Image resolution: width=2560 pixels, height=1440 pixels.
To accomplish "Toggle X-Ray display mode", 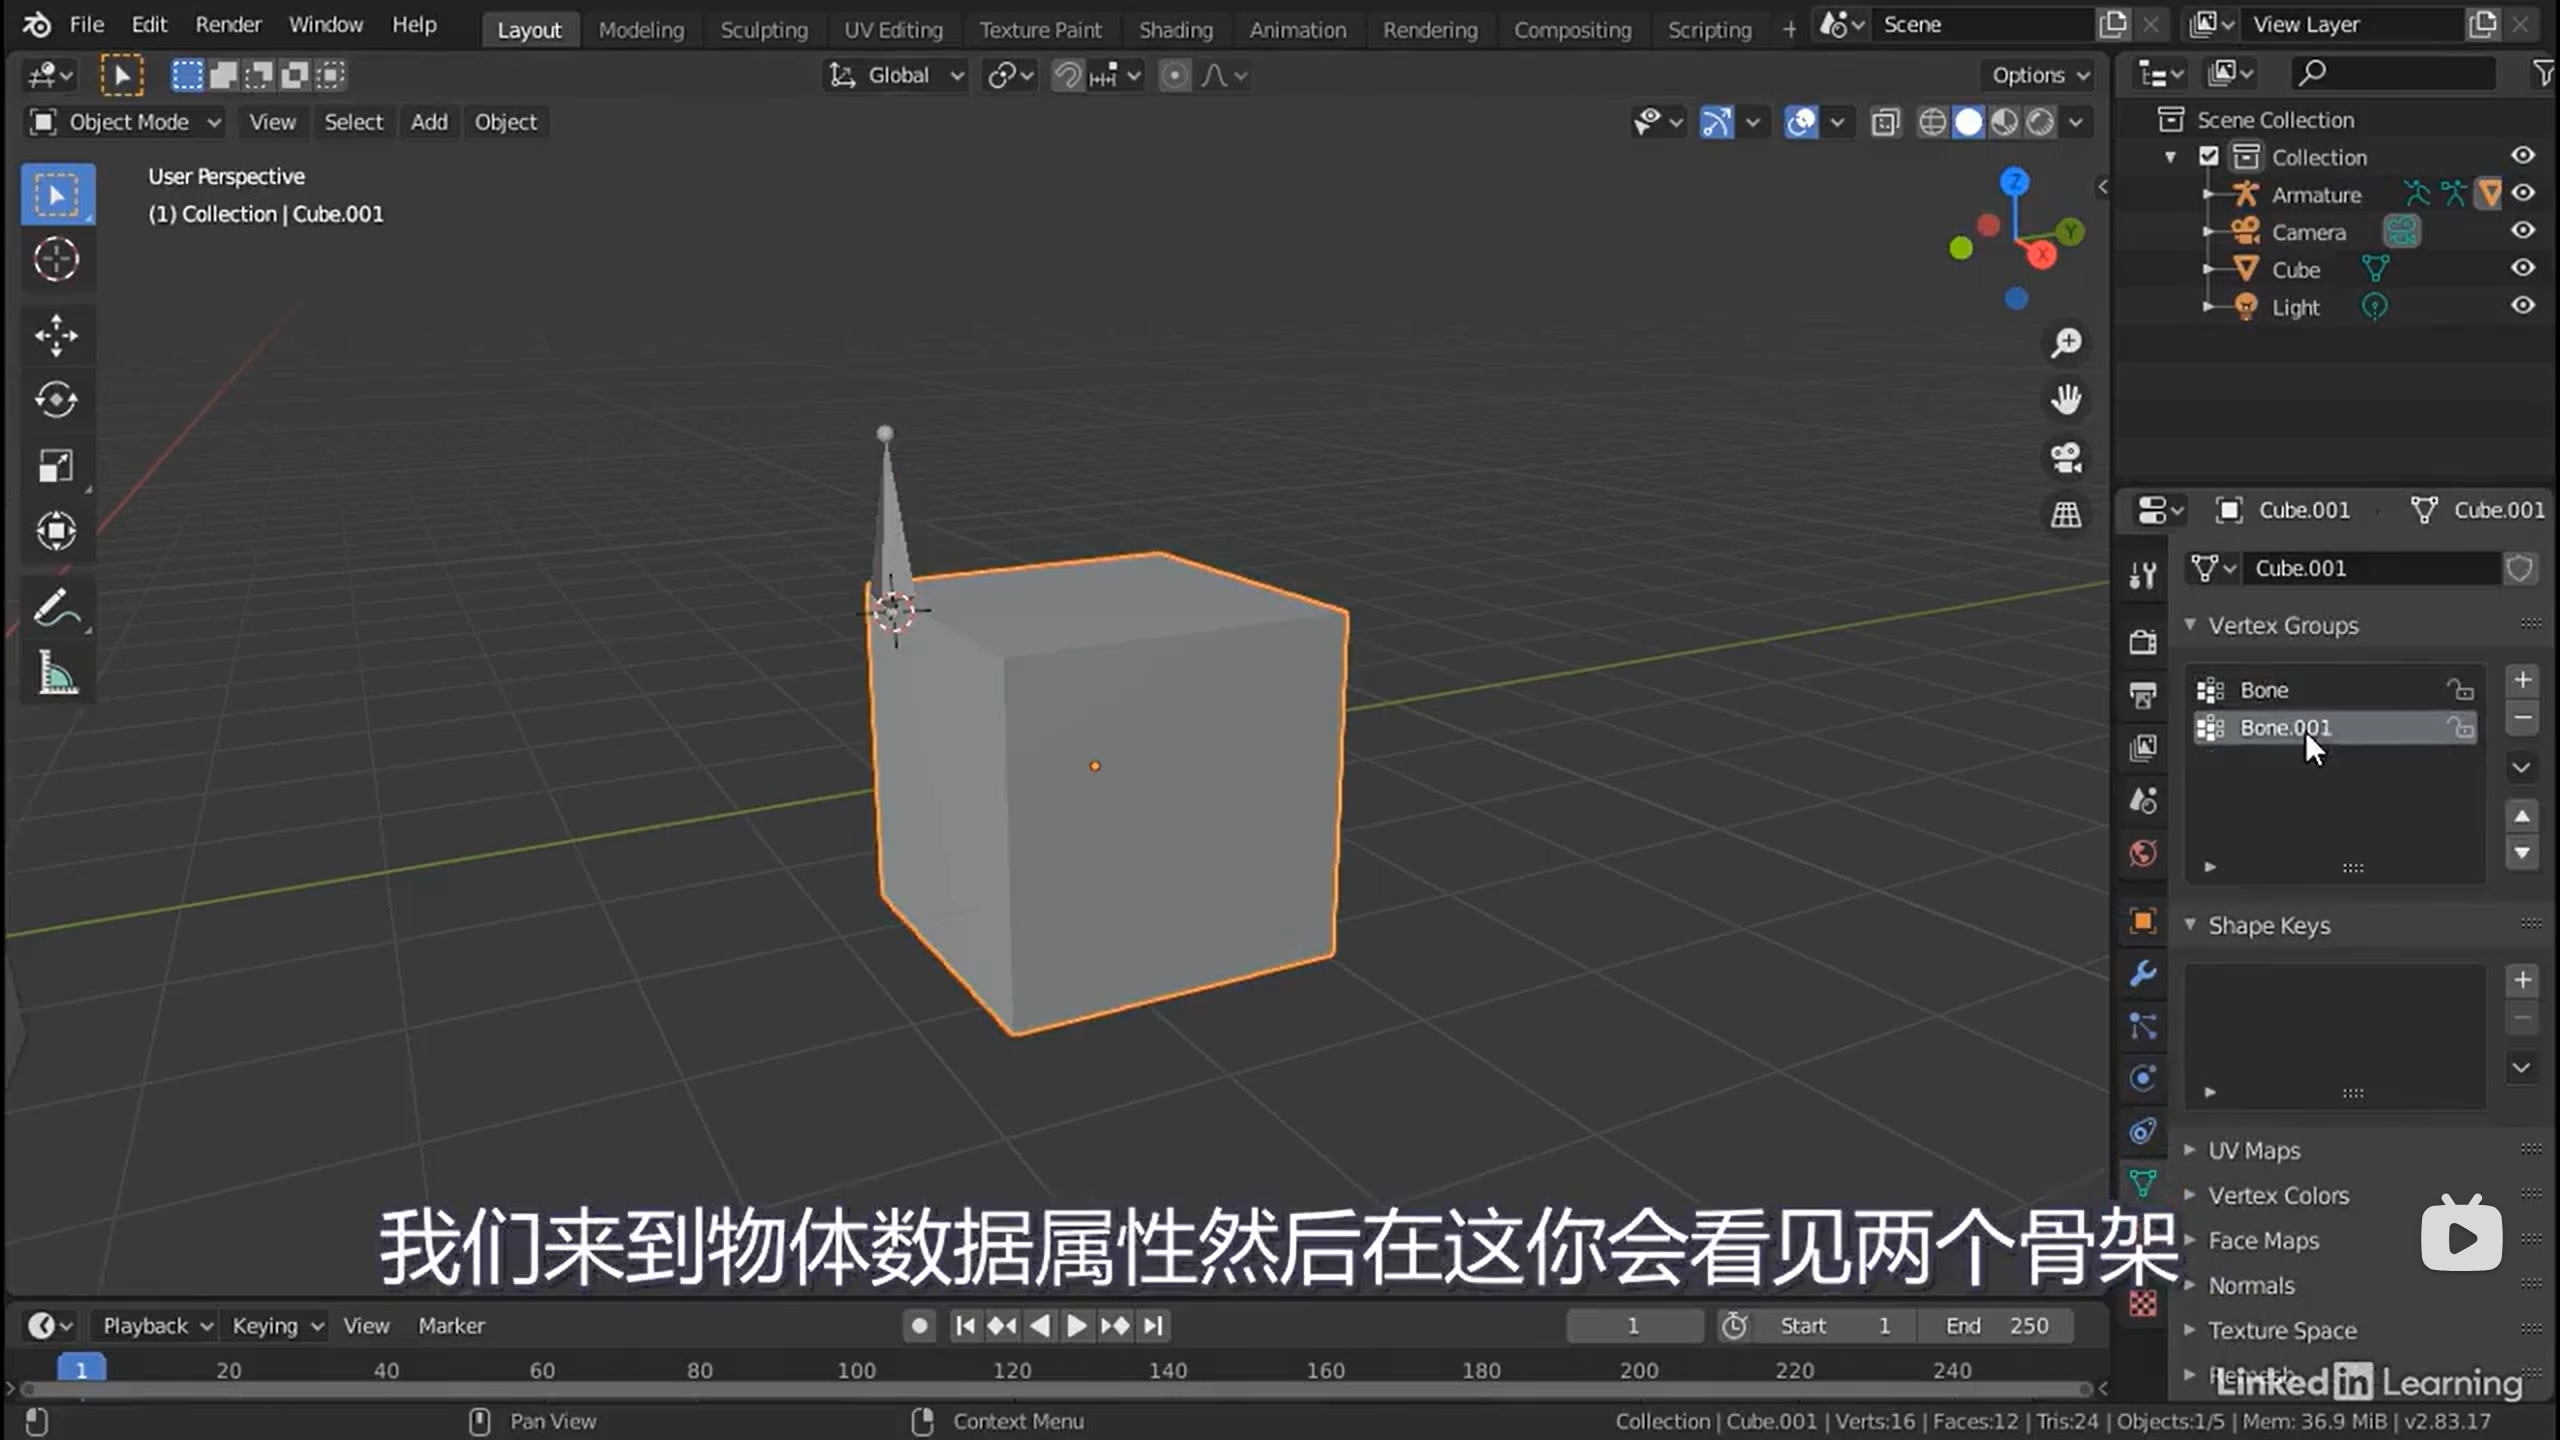I will tap(1885, 123).
